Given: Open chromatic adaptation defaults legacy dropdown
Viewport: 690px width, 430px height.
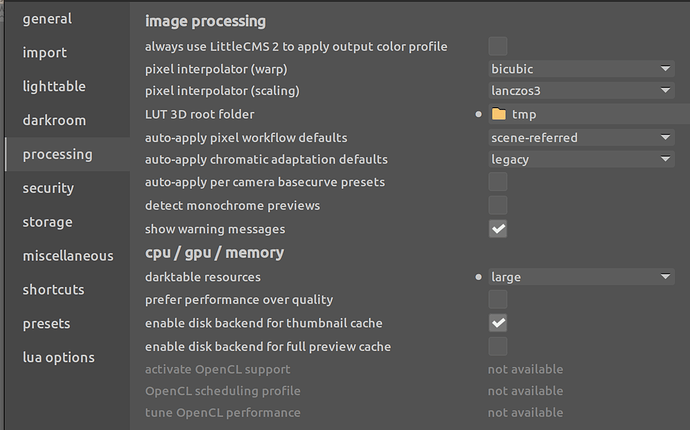Looking at the screenshot, I should click(x=580, y=159).
